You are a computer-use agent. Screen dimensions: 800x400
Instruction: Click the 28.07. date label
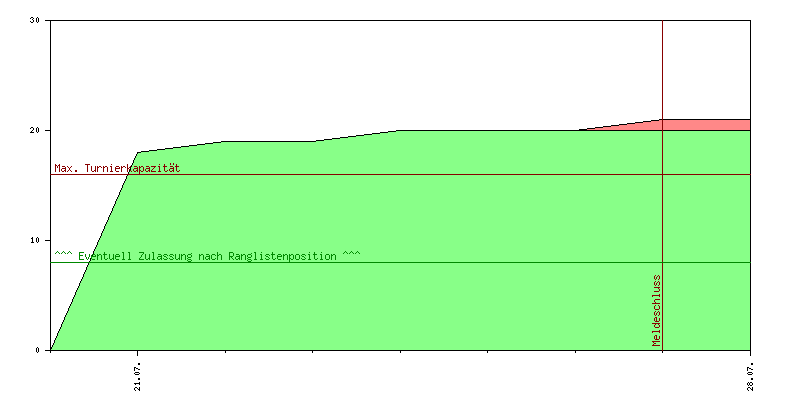(750, 377)
